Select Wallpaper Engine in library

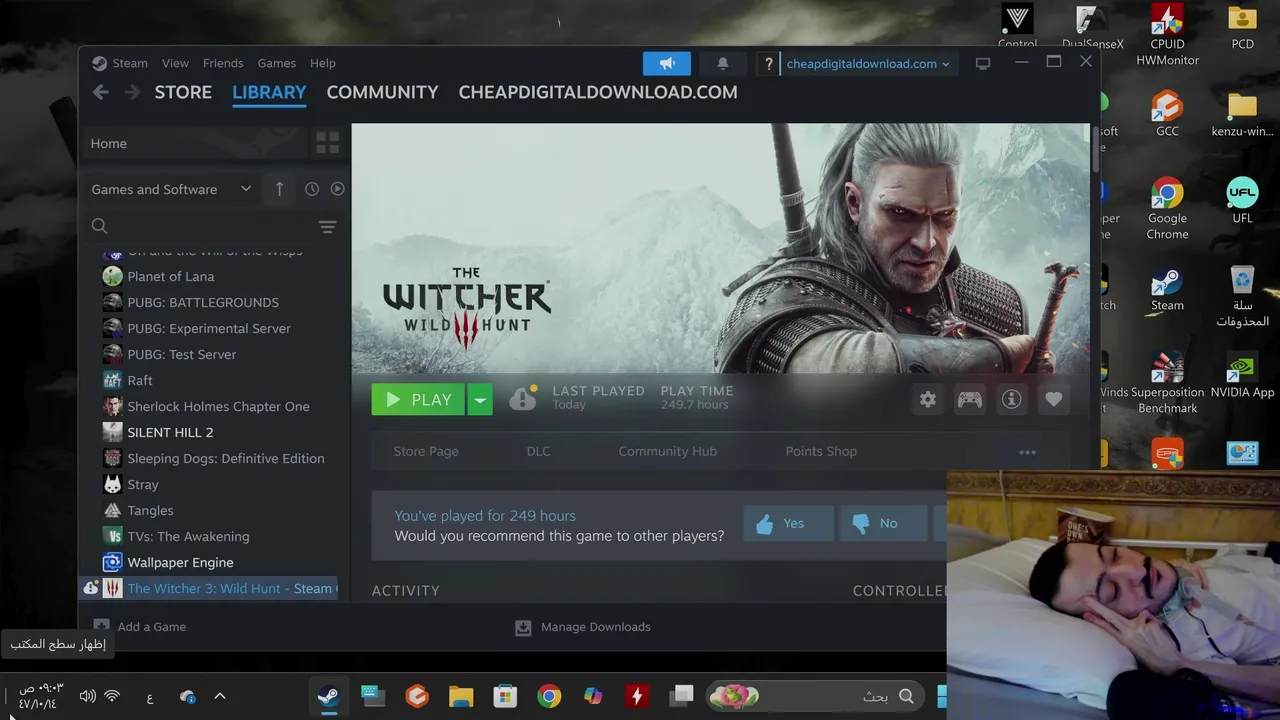pos(180,562)
